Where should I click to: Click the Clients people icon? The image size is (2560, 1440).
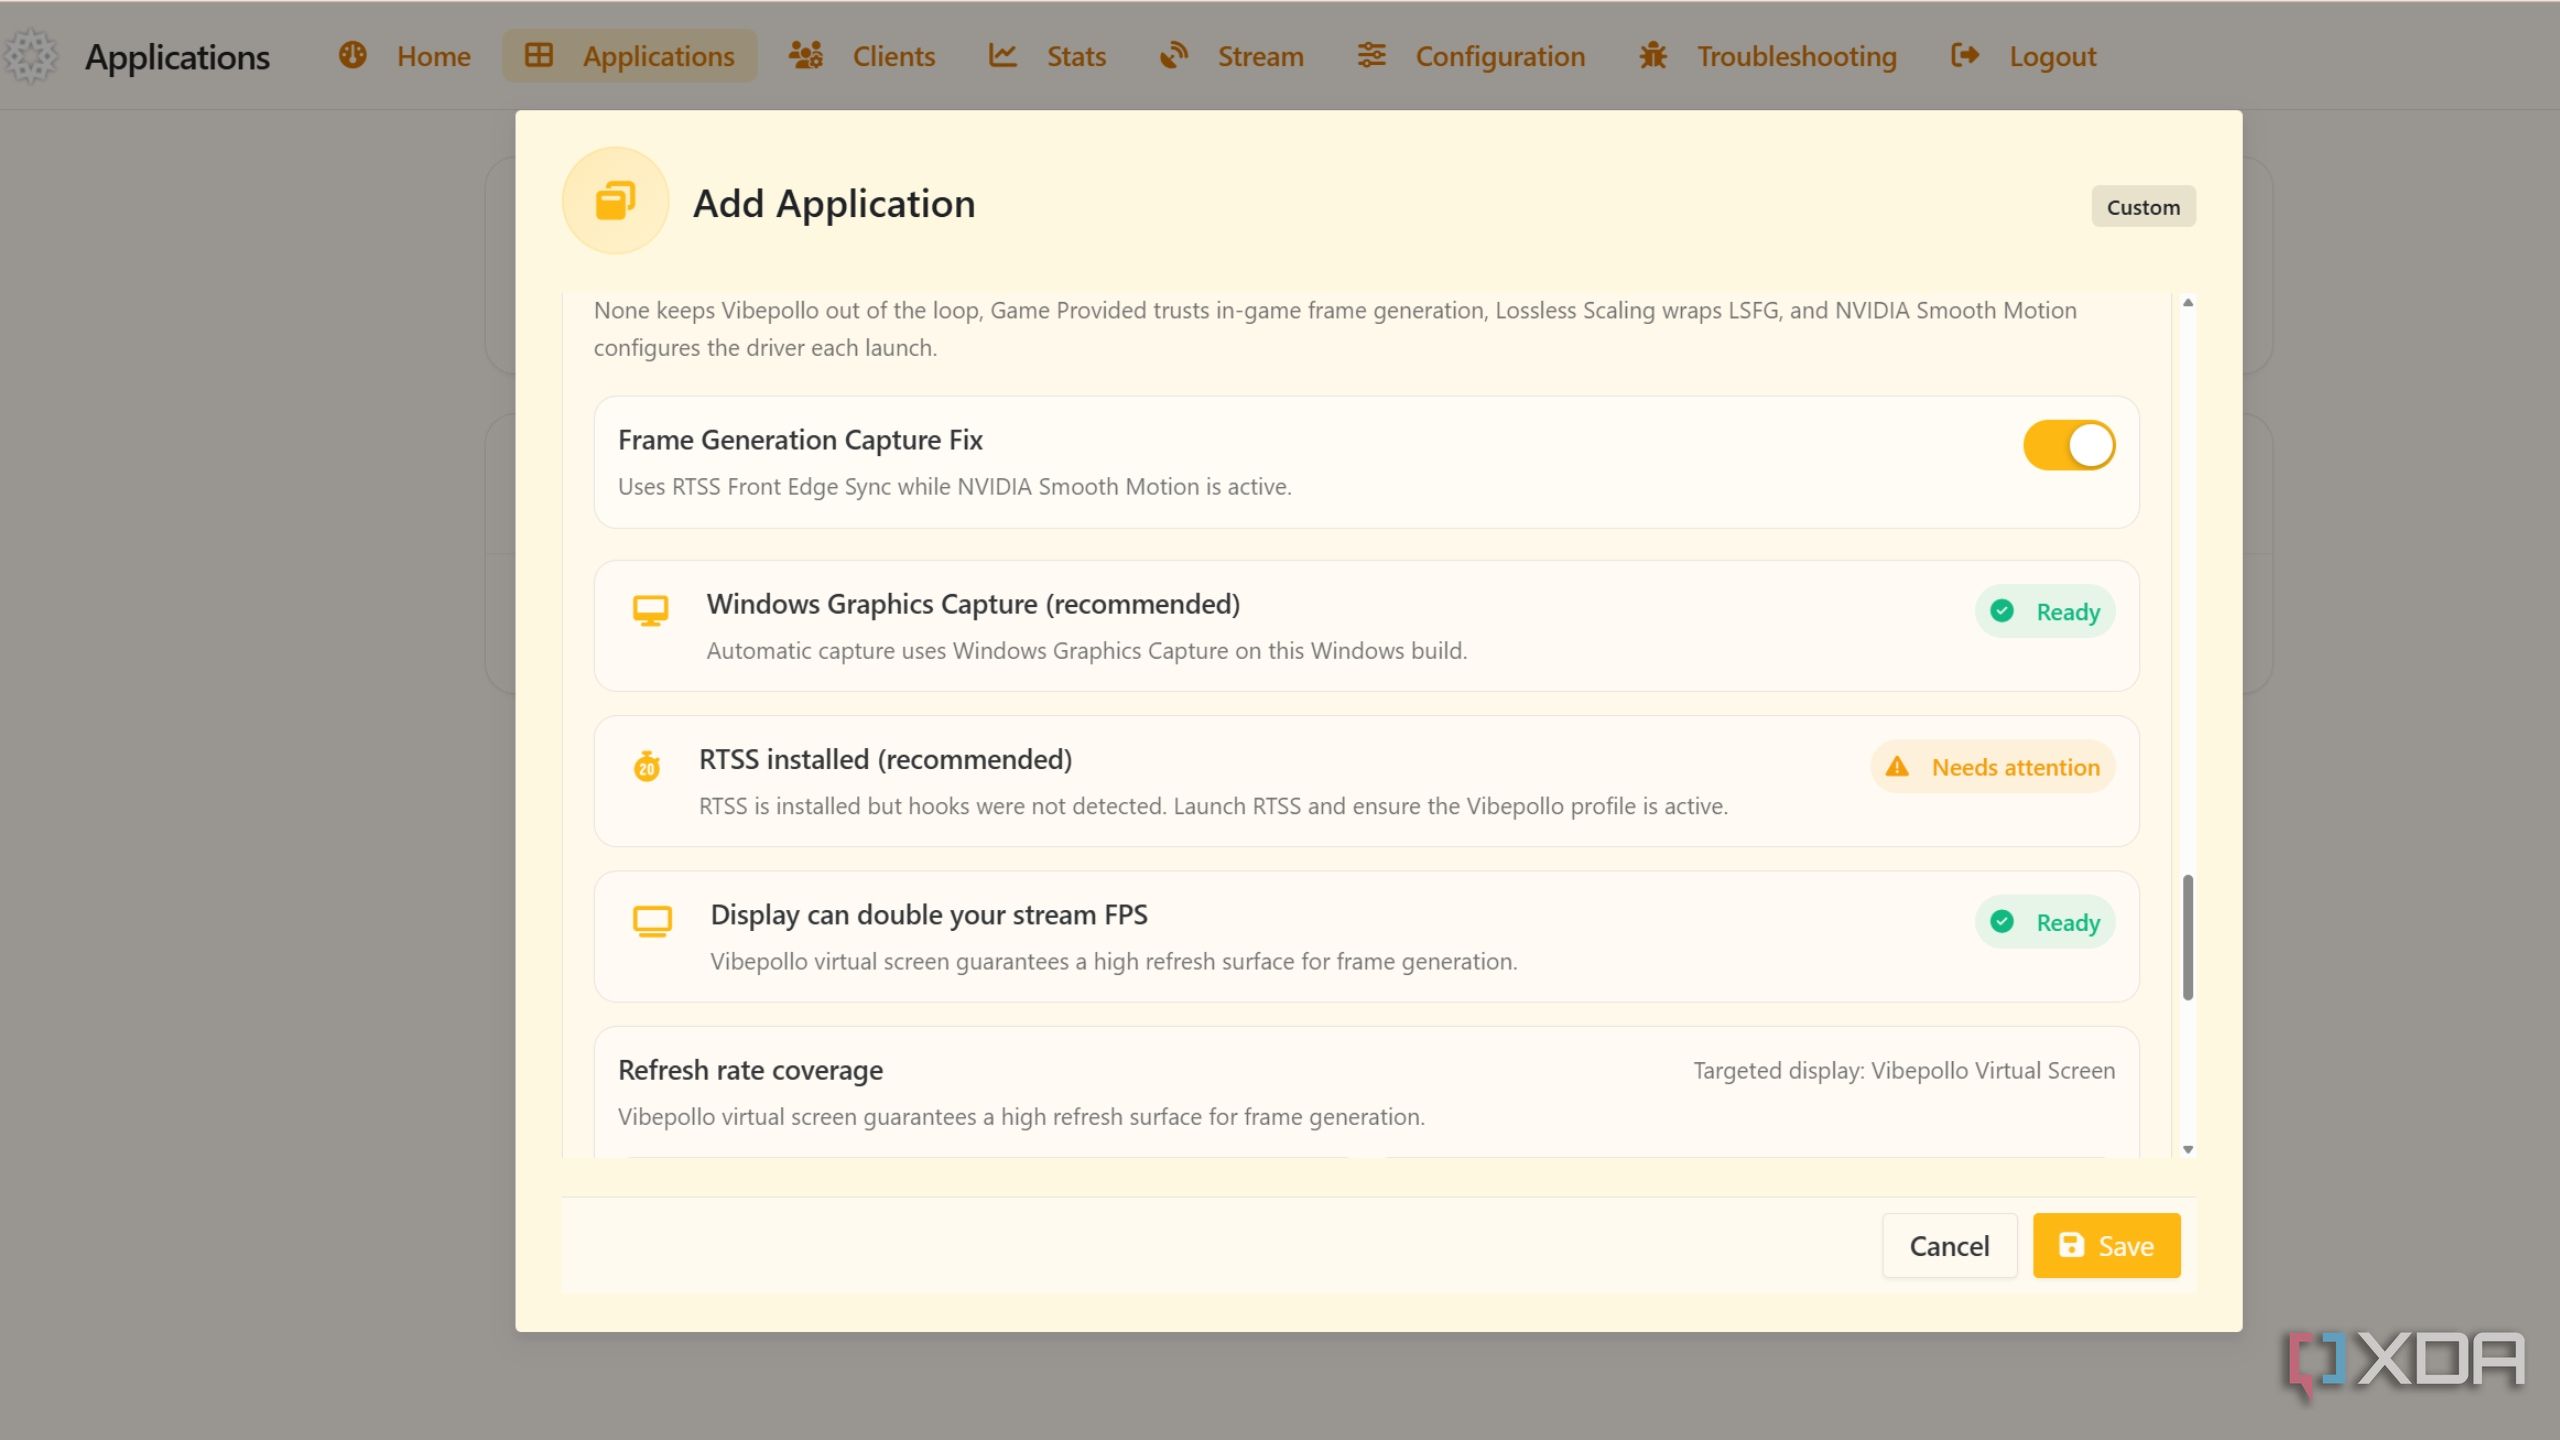(805, 55)
